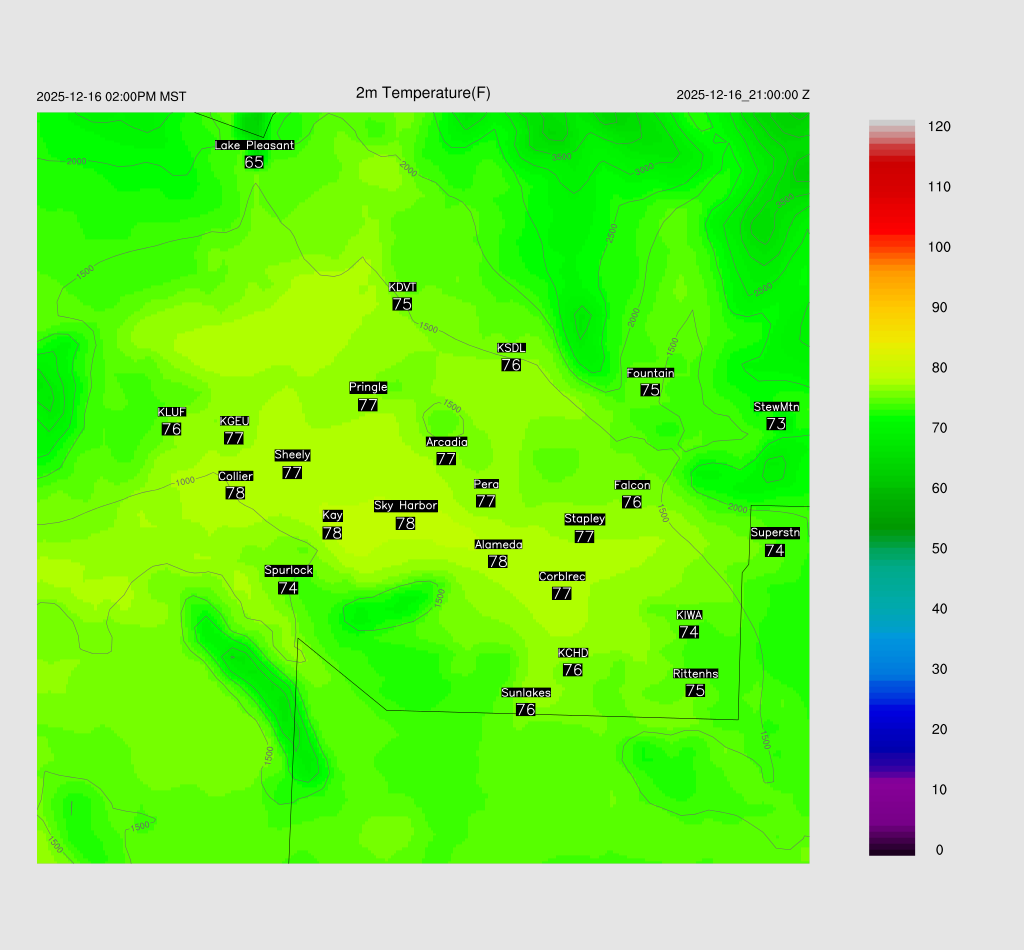Viewport: 1024px width, 950px height.
Task: Click the Fountain station label
Action: [x=650, y=373]
